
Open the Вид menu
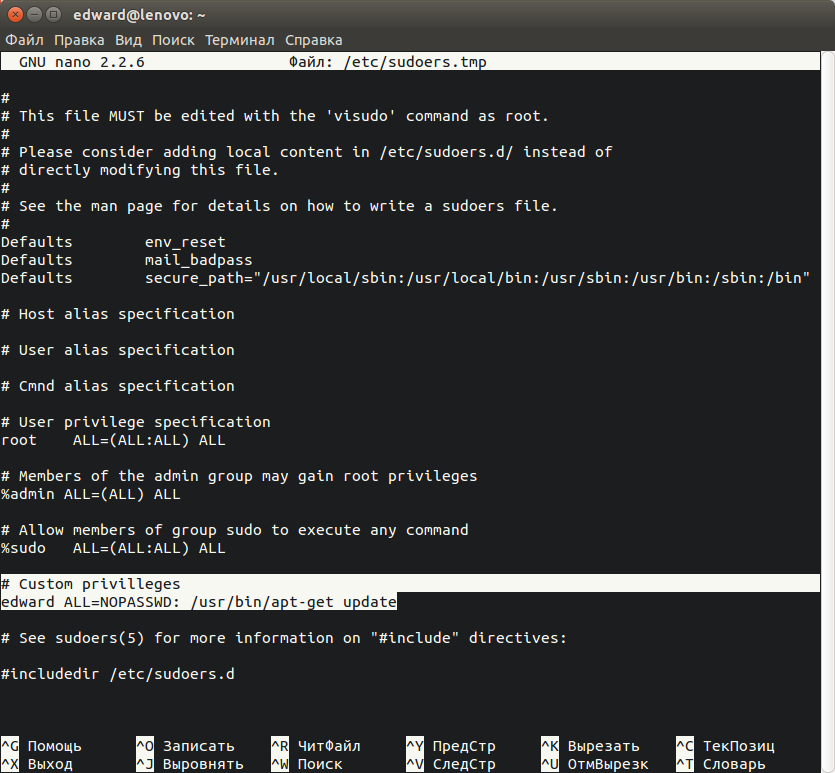pyautogui.click(x=128, y=40)
